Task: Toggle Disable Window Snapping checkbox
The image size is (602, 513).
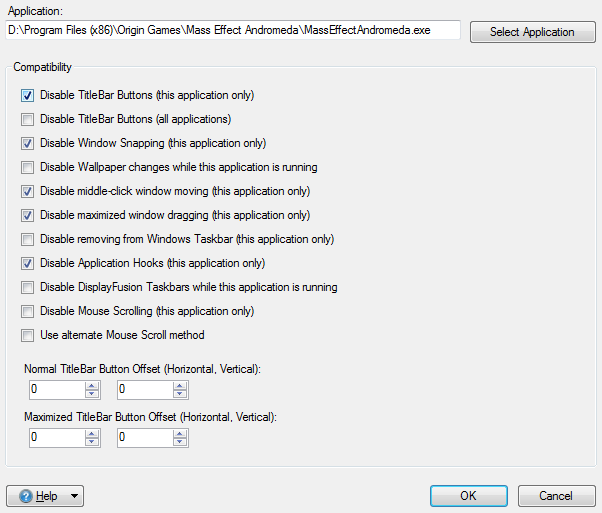Action: (x=27, y=144)
